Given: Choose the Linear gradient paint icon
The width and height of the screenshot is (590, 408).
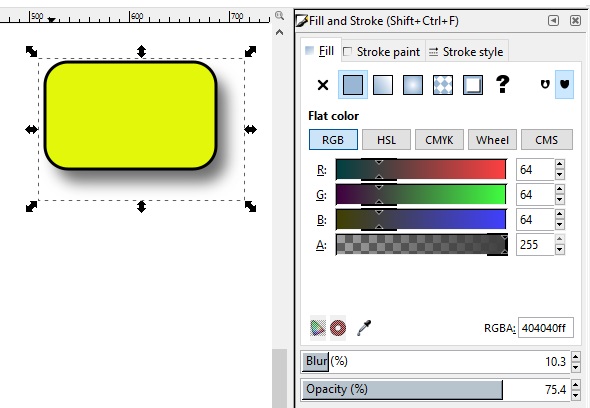Looking at the screenshot, I should pyautogui.click(x=383, y=85).
